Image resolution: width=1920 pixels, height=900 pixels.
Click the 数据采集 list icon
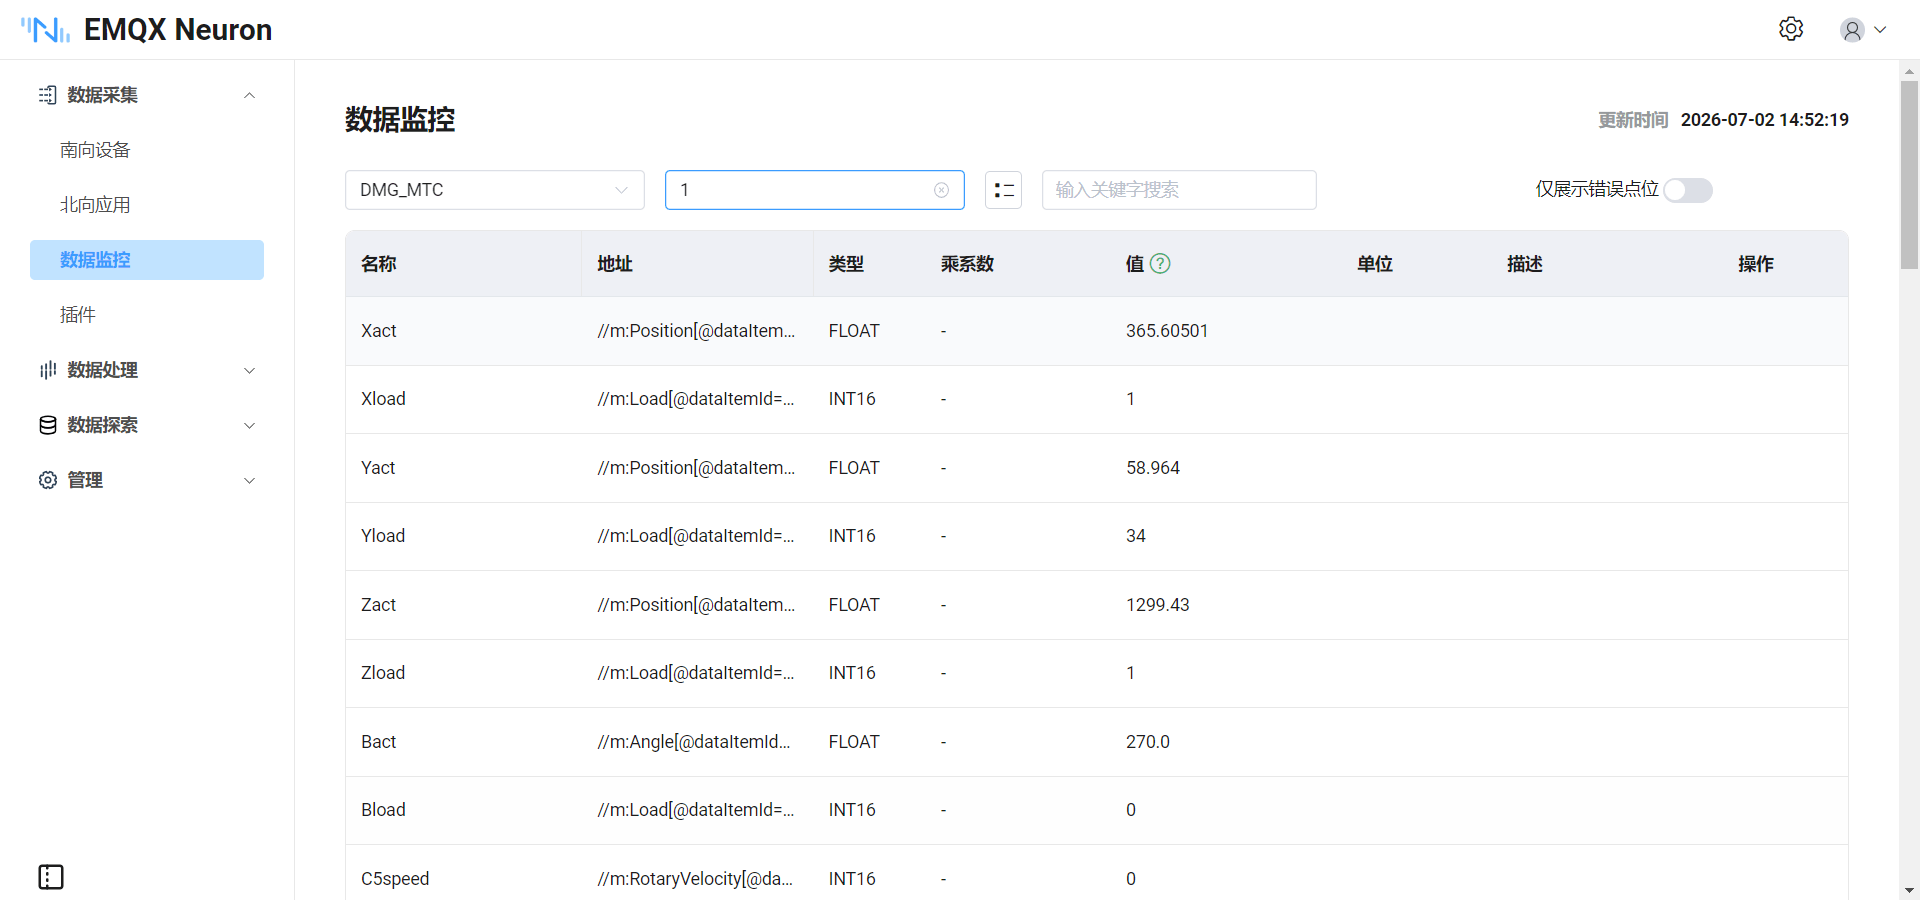point(48,95)
